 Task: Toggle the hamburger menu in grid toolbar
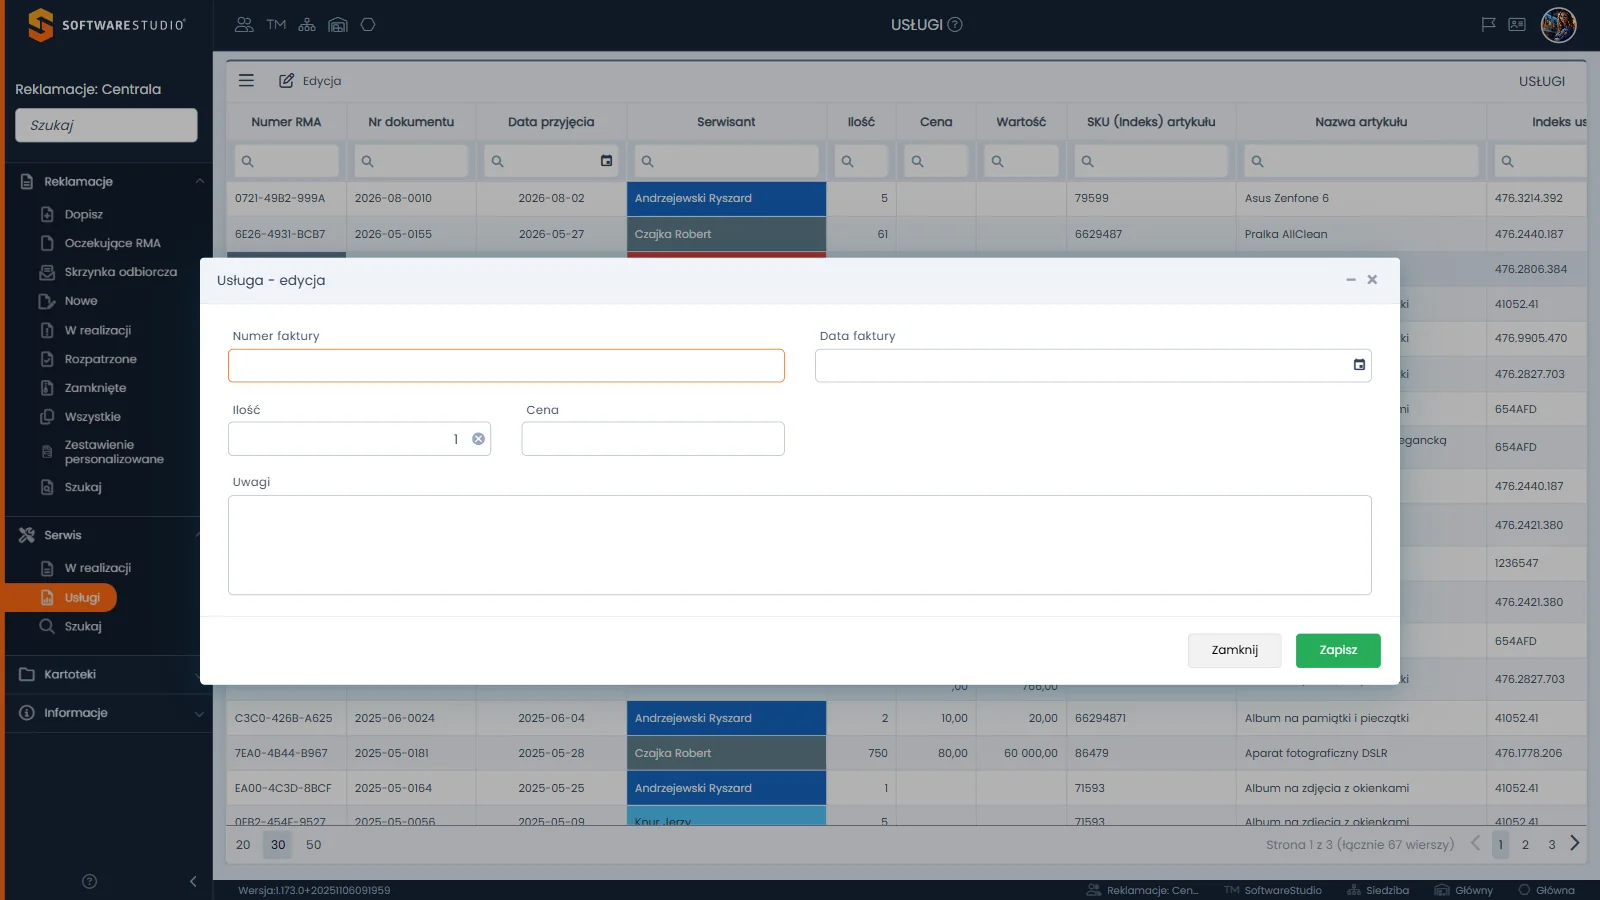(x=246, y=81)
